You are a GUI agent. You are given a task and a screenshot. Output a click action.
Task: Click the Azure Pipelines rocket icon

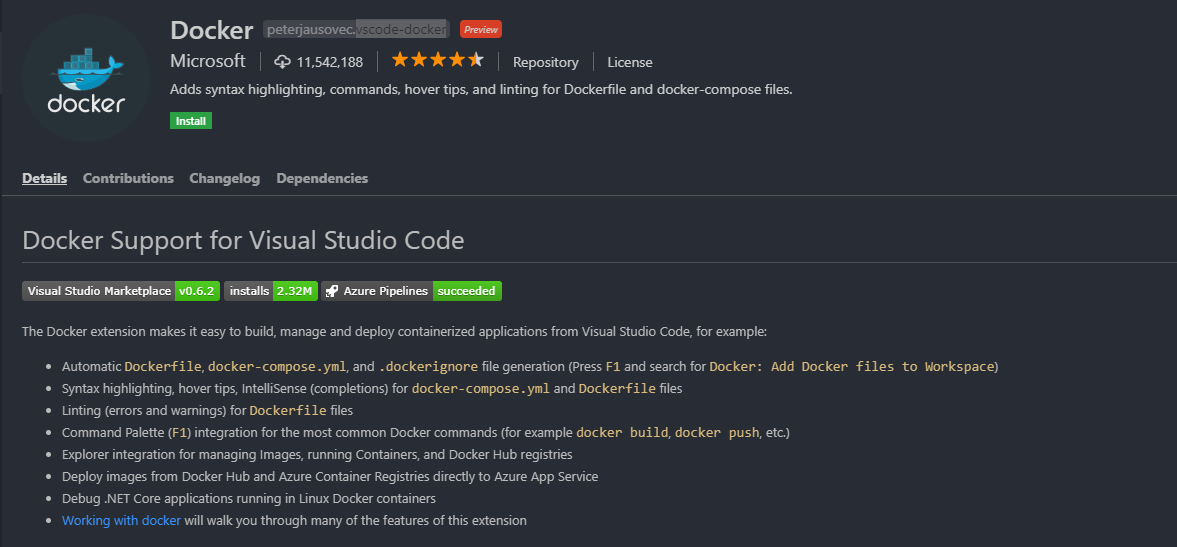(x=331, y=291)
